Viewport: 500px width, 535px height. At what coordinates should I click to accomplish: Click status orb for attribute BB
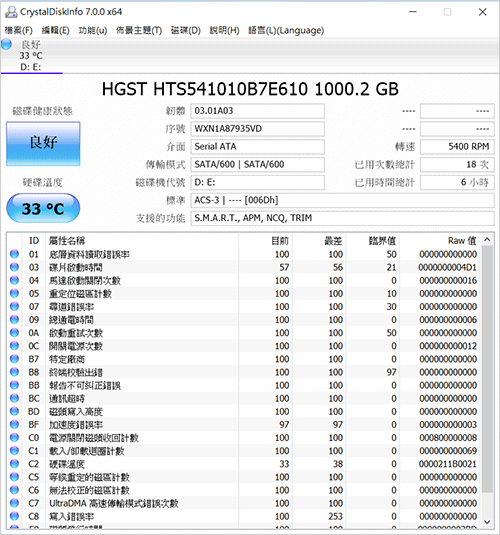[14, 385]
